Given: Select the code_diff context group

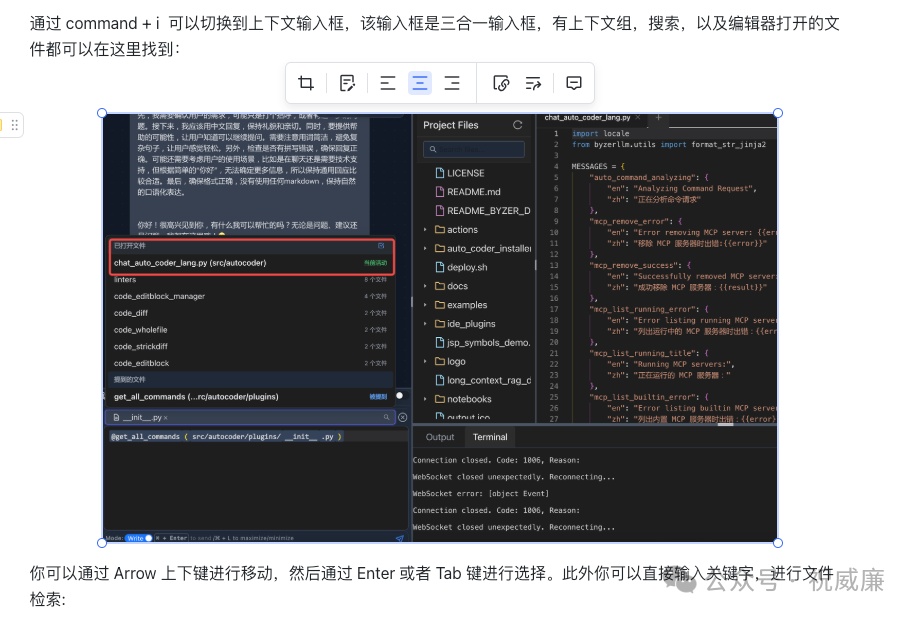Looking at the screenshot, I should click(x=251, y=313).
